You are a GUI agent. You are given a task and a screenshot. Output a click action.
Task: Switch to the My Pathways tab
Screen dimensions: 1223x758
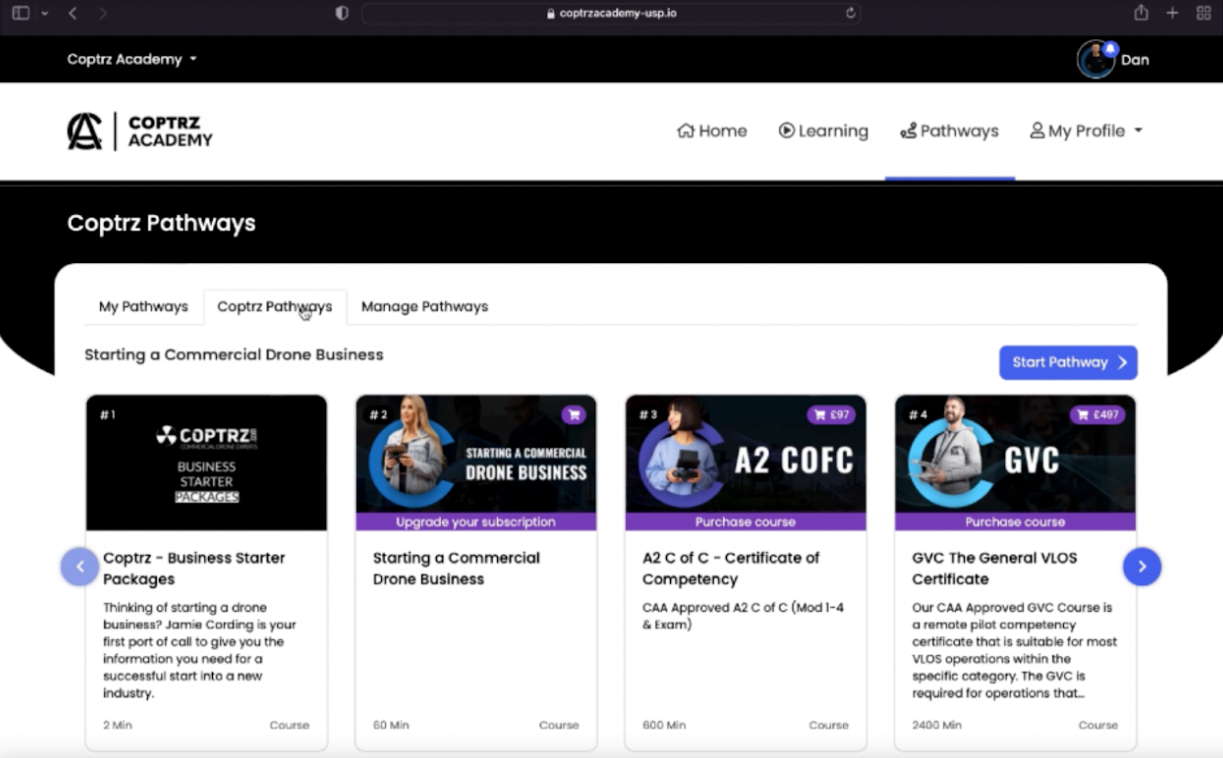click(143, 307)
